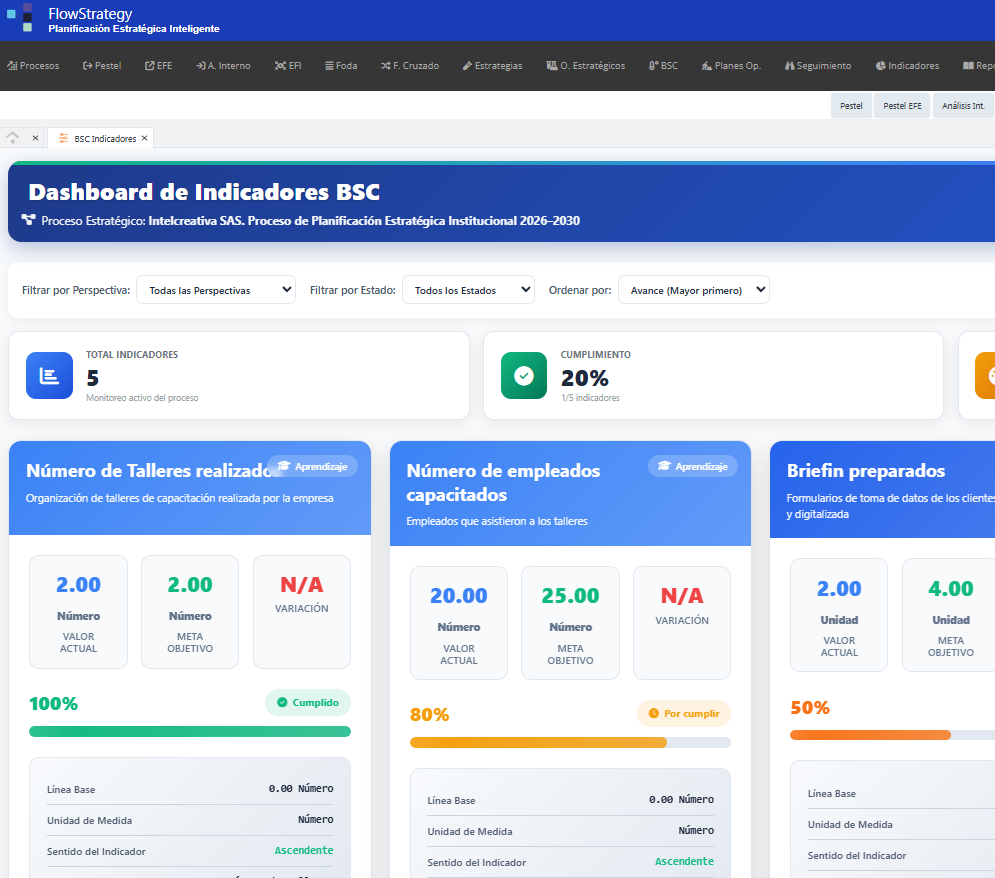Click the Total Indicadores chart icon
Screen dimensions: 995x878
pos(49,375)
